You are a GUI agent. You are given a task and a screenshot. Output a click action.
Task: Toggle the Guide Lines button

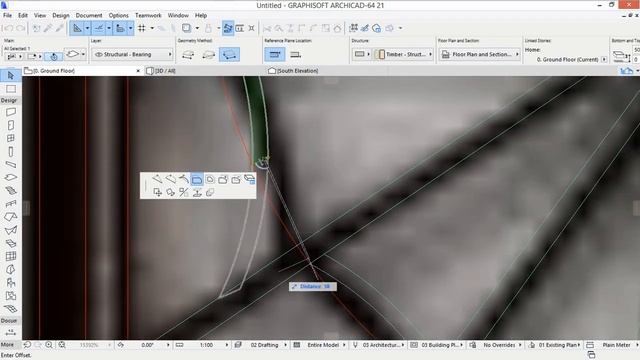[77, 28]
